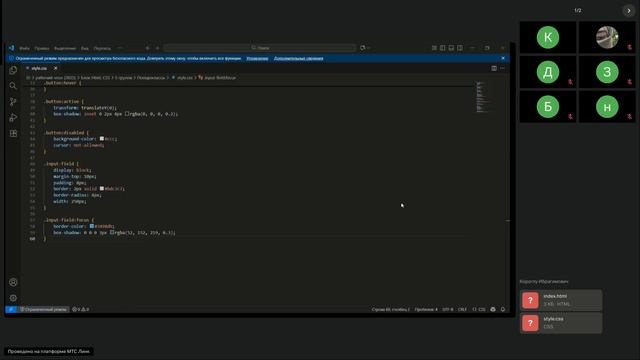This screenshot has height=360, width=640.
Task: Select participant tile with letter Б
Action: (x=548, y=107)
